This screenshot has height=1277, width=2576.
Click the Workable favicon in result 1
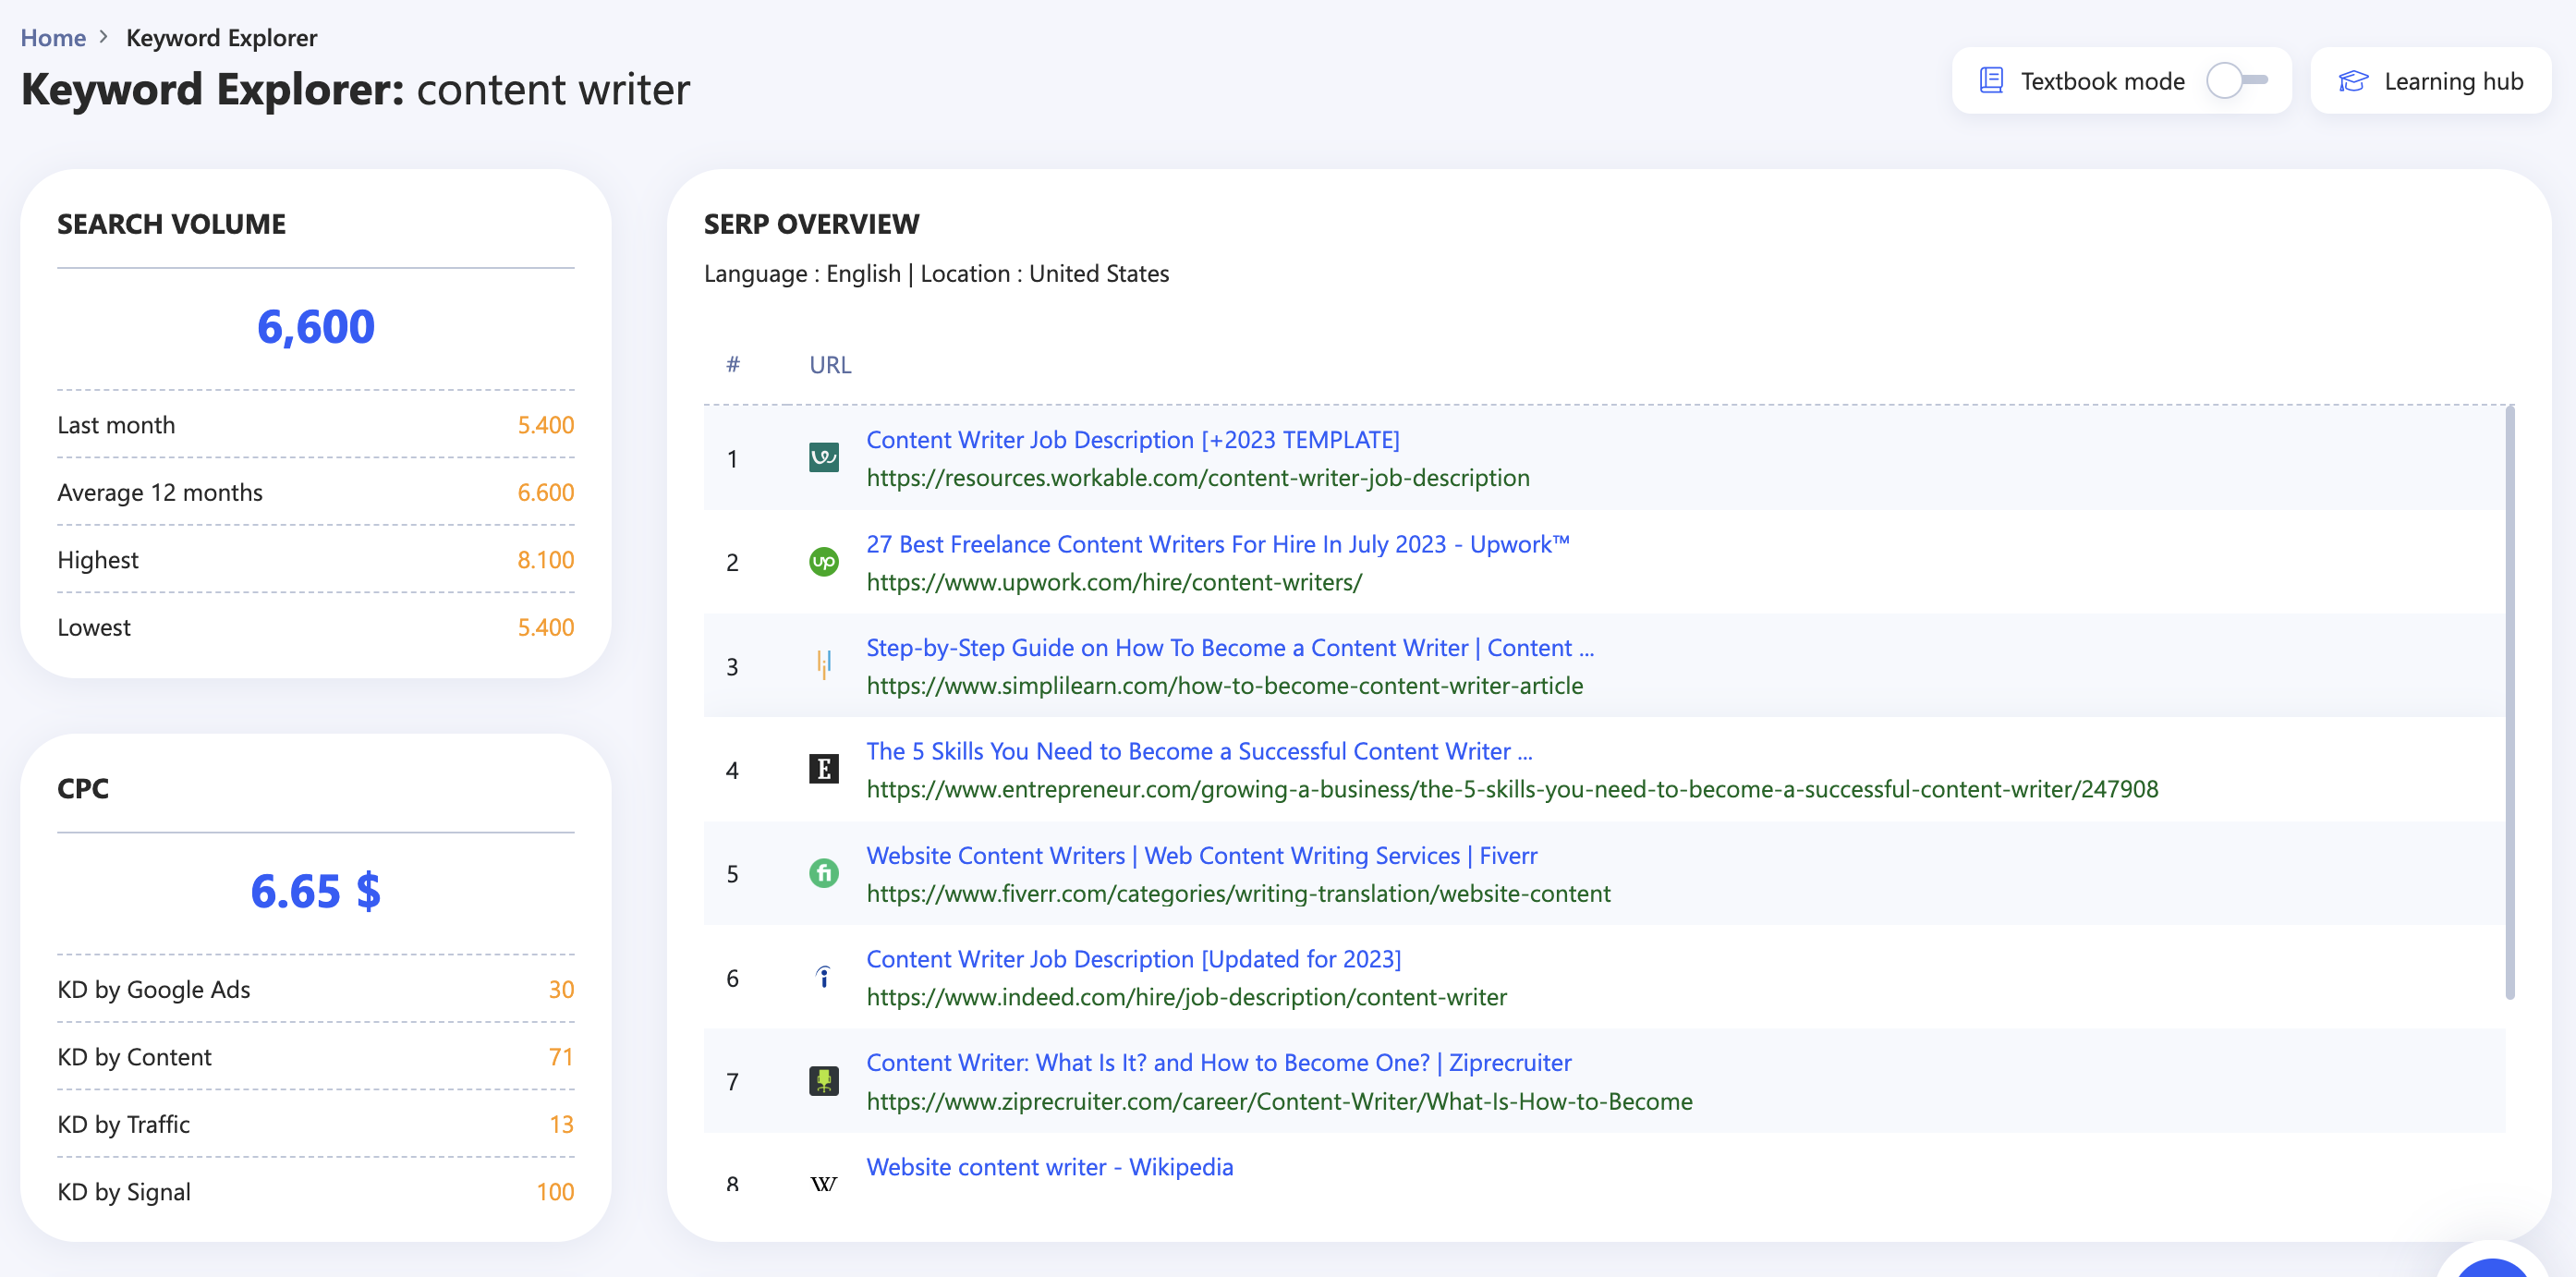tap(823, 458)
